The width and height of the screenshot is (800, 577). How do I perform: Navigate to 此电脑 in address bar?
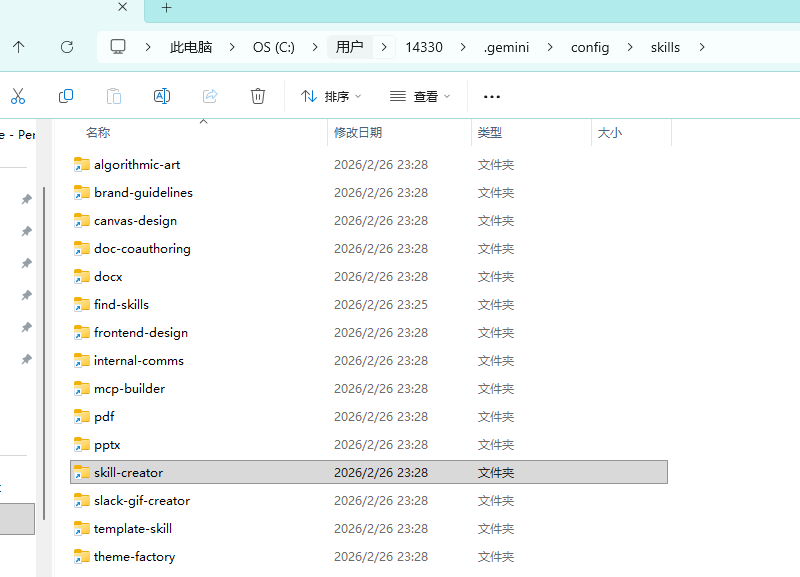coord(191,47)
